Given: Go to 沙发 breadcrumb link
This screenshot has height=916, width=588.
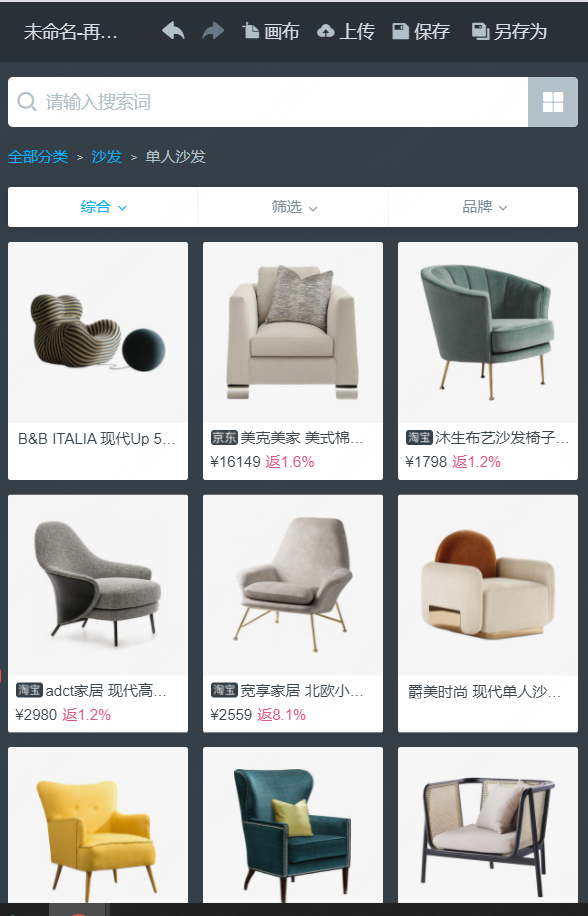Looking at the screenshot, I should click(x=106, y=157).
